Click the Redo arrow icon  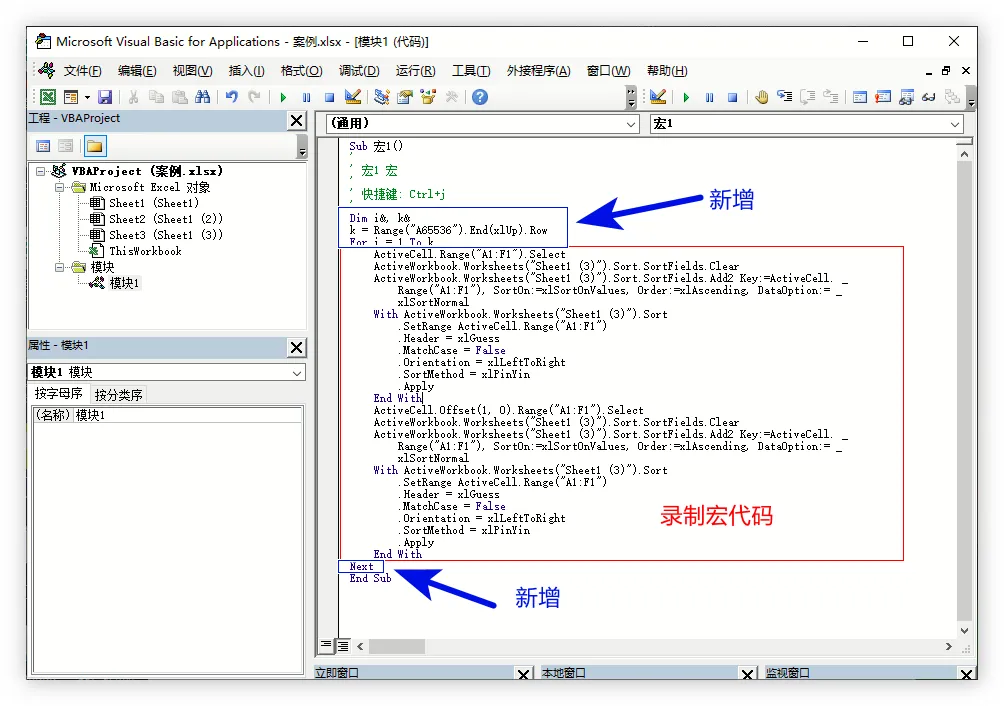click(x=255, y=97)
